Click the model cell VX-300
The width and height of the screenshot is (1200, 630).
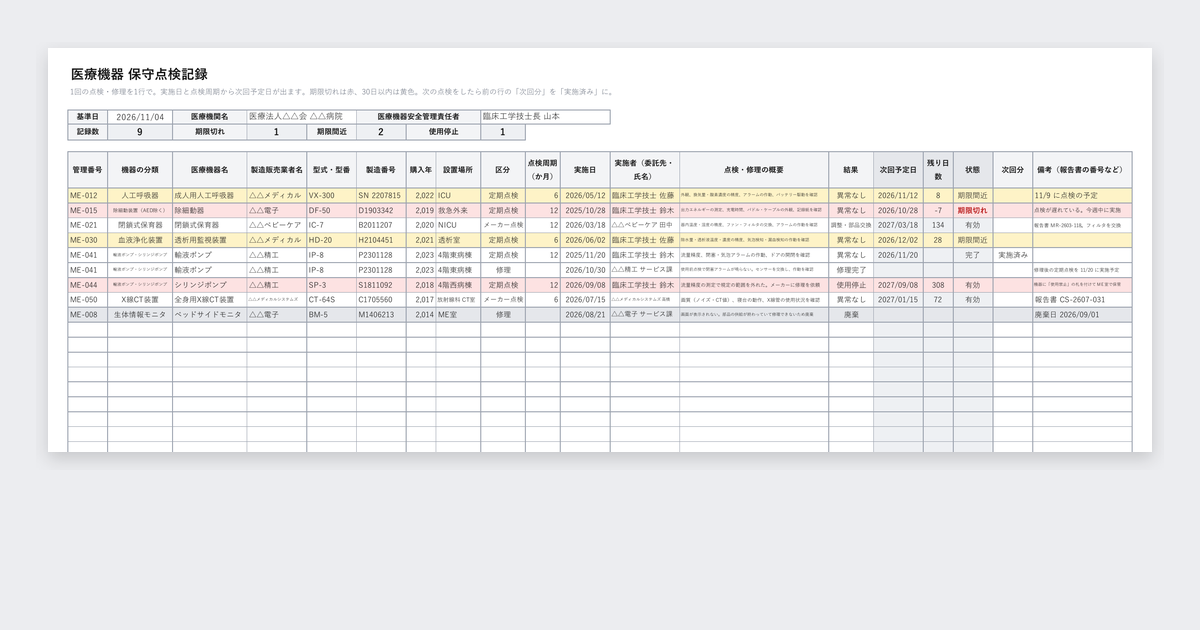click(x=332, y=196)
